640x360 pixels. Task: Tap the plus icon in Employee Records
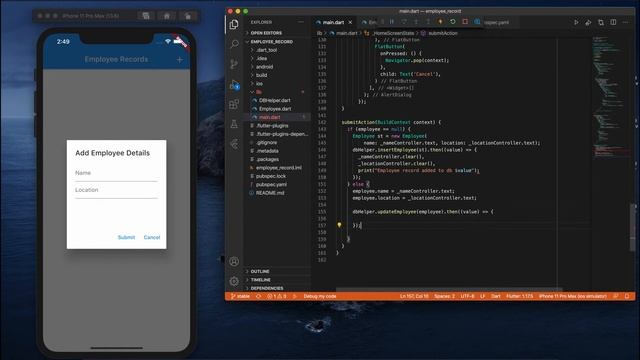click(180, 60)
